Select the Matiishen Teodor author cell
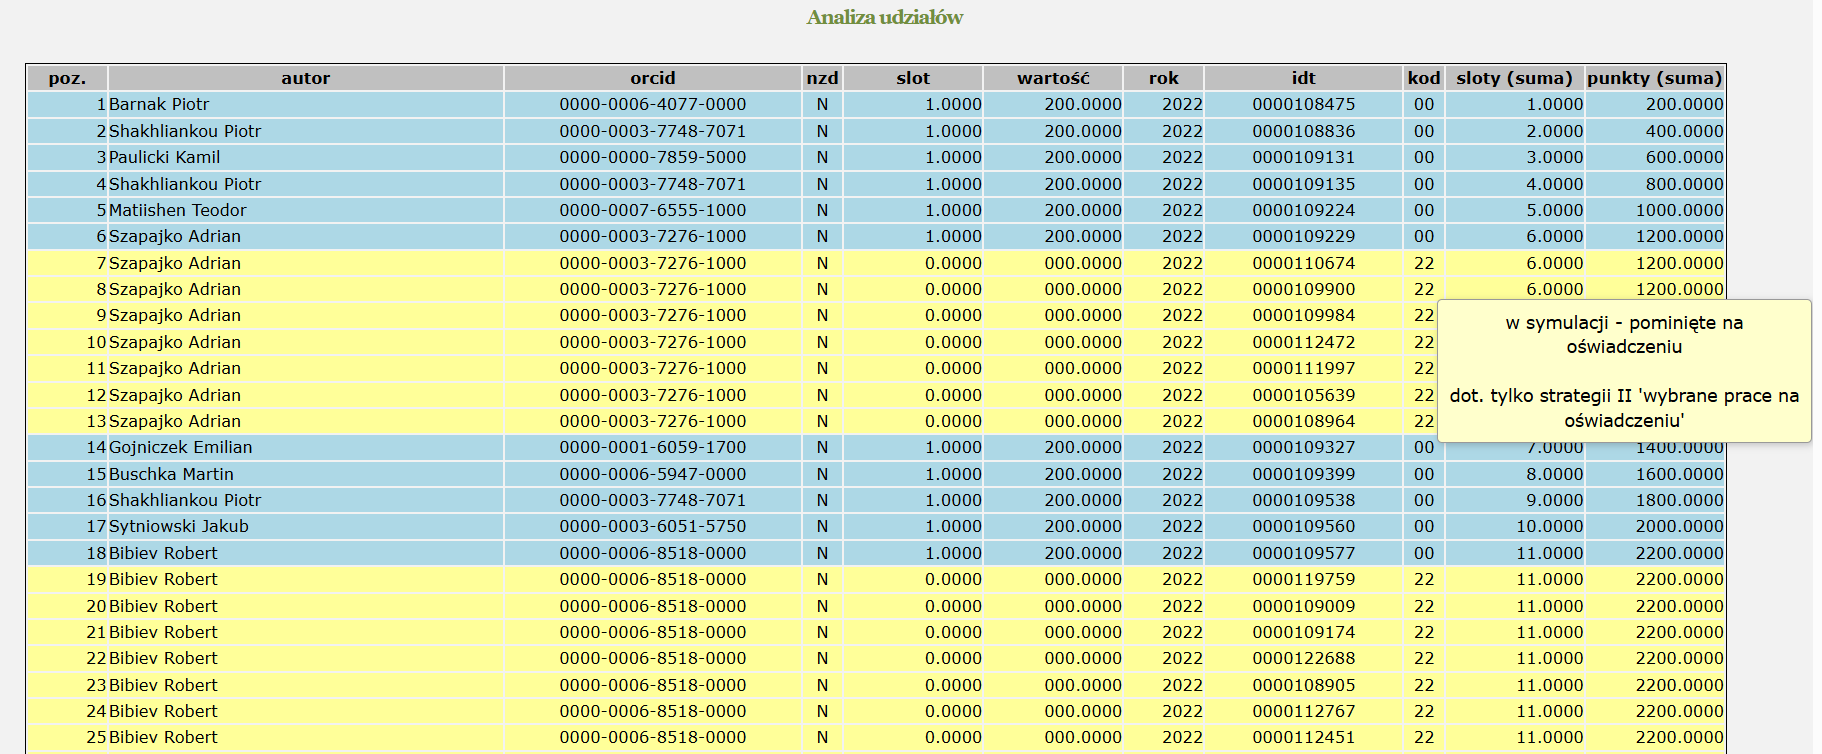 [x=177, y=210]
